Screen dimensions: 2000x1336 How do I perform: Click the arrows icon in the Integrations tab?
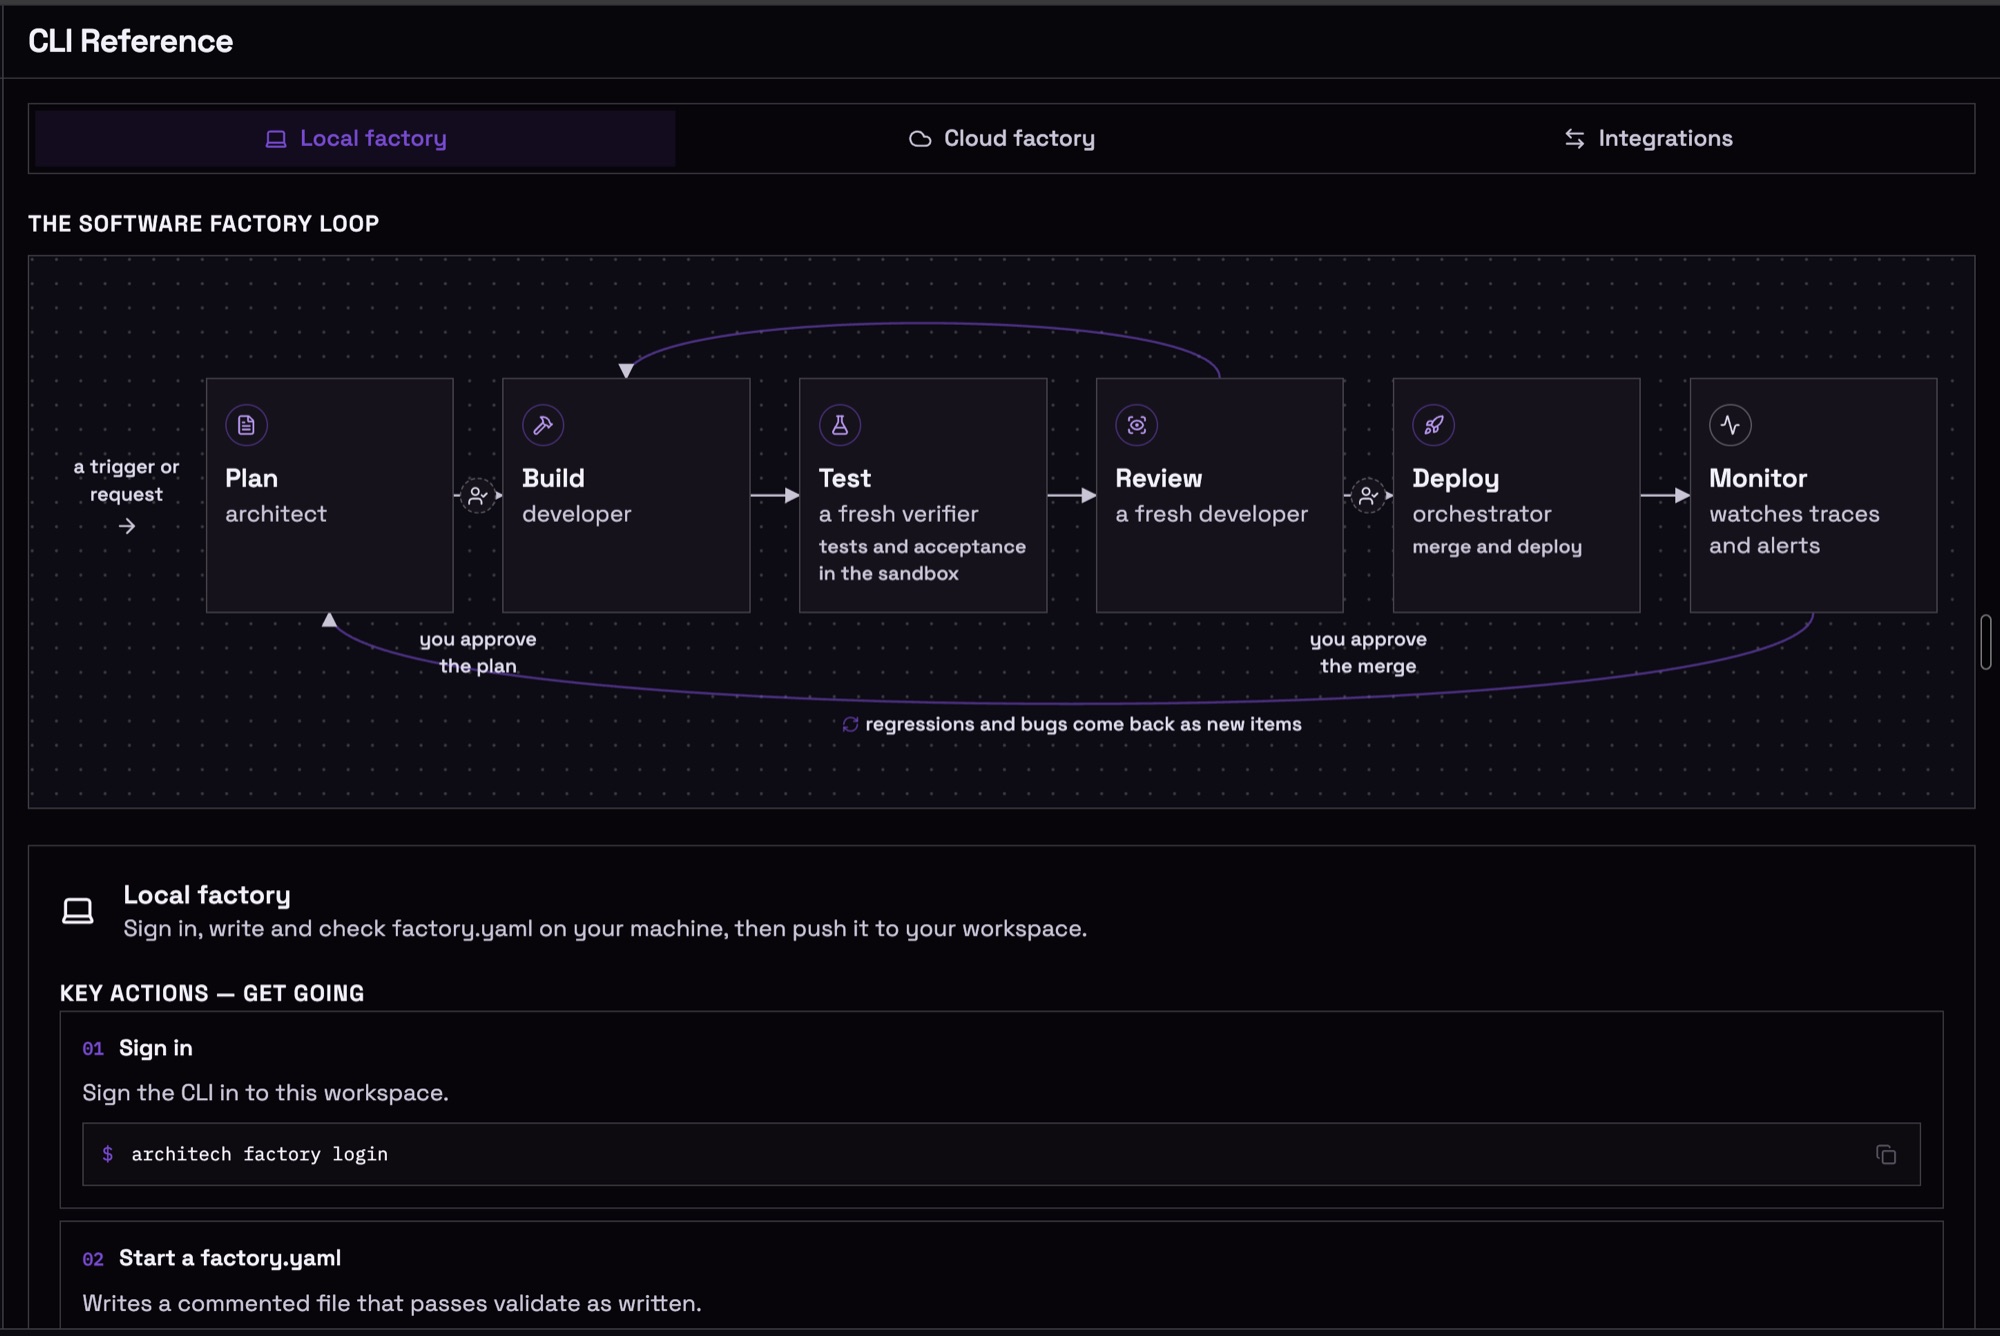click(x=1575, y=139)
